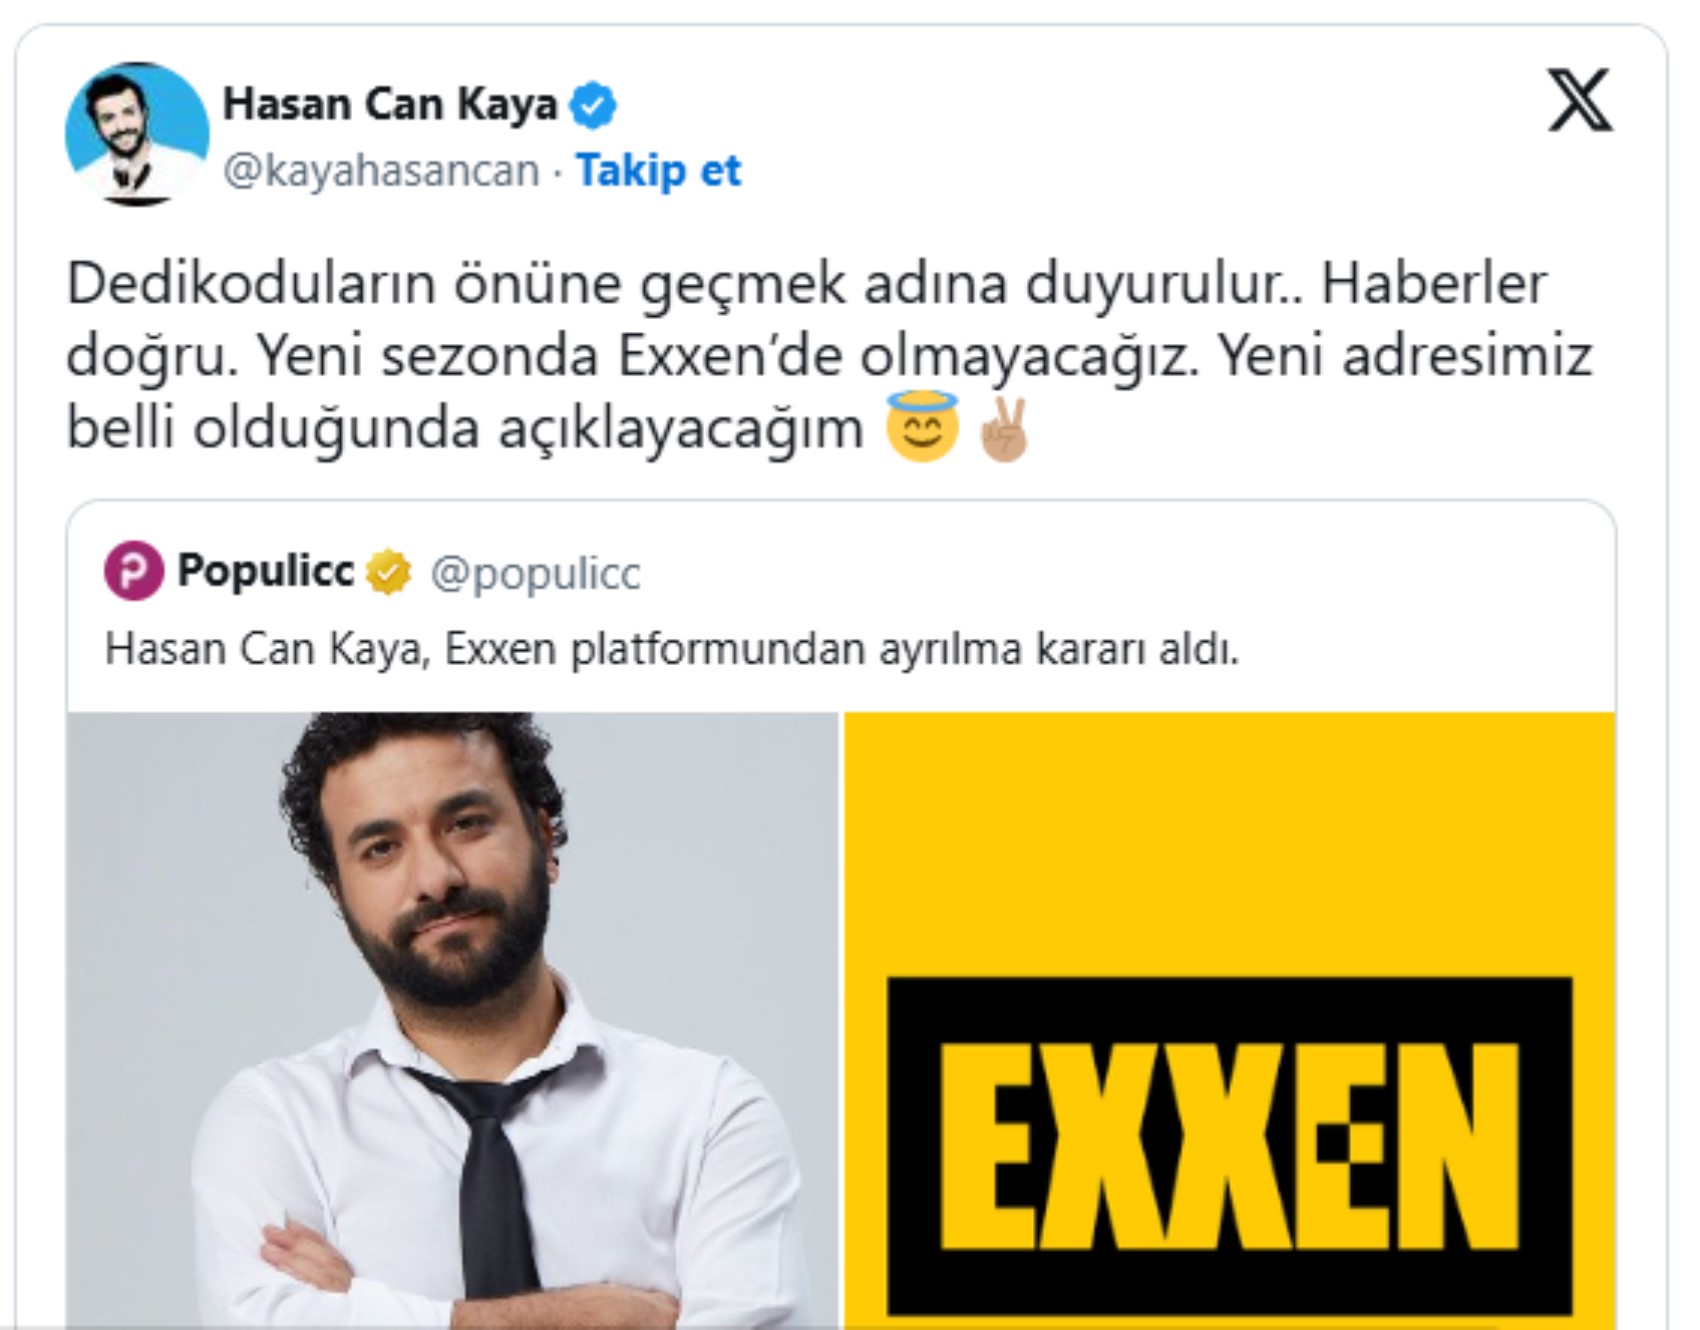
Task: Follow the account via Takip et
Action: coord(658,171)
